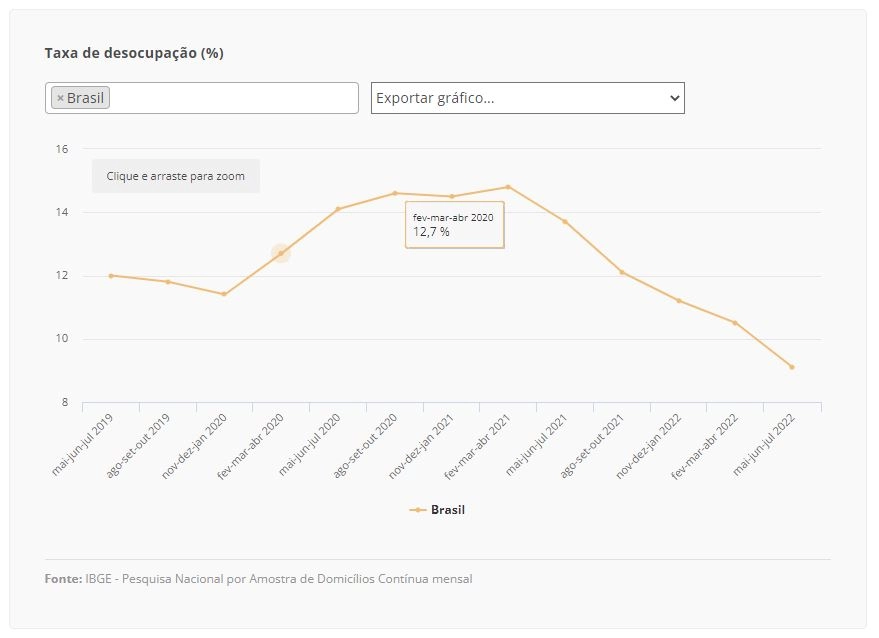
Task: Select the mai-jun-jul 2022 last data point
Action: coord(792,367)
